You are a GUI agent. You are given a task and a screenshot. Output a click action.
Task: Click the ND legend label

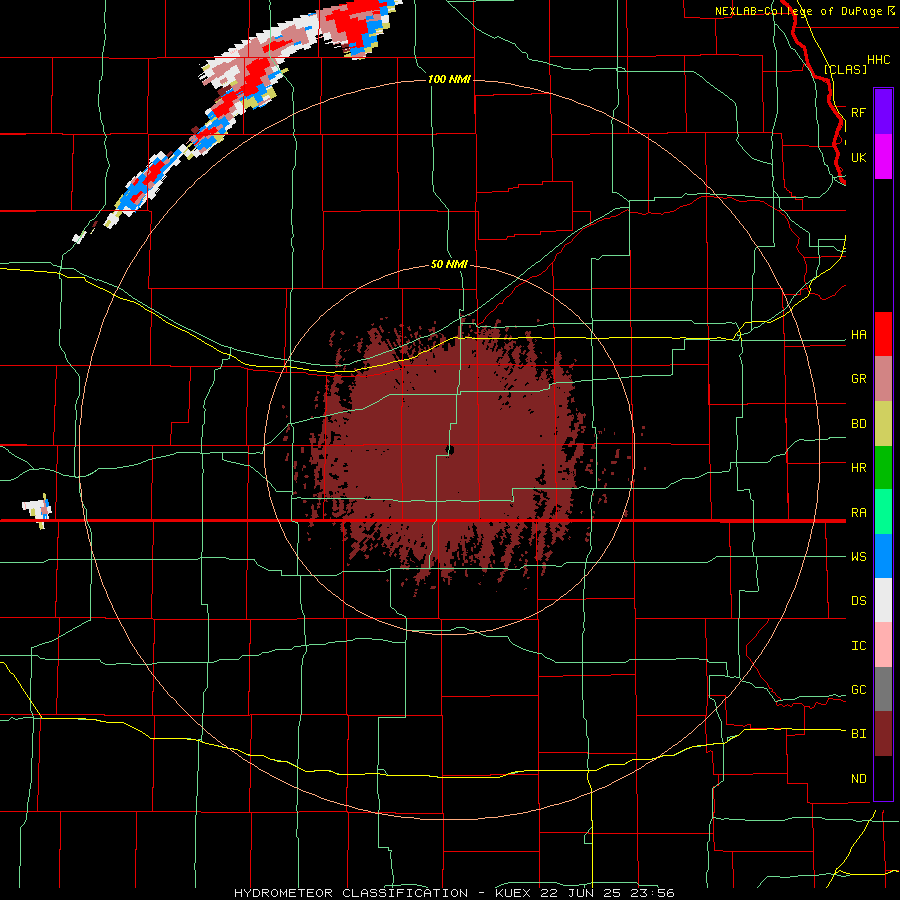coord(859,779)
